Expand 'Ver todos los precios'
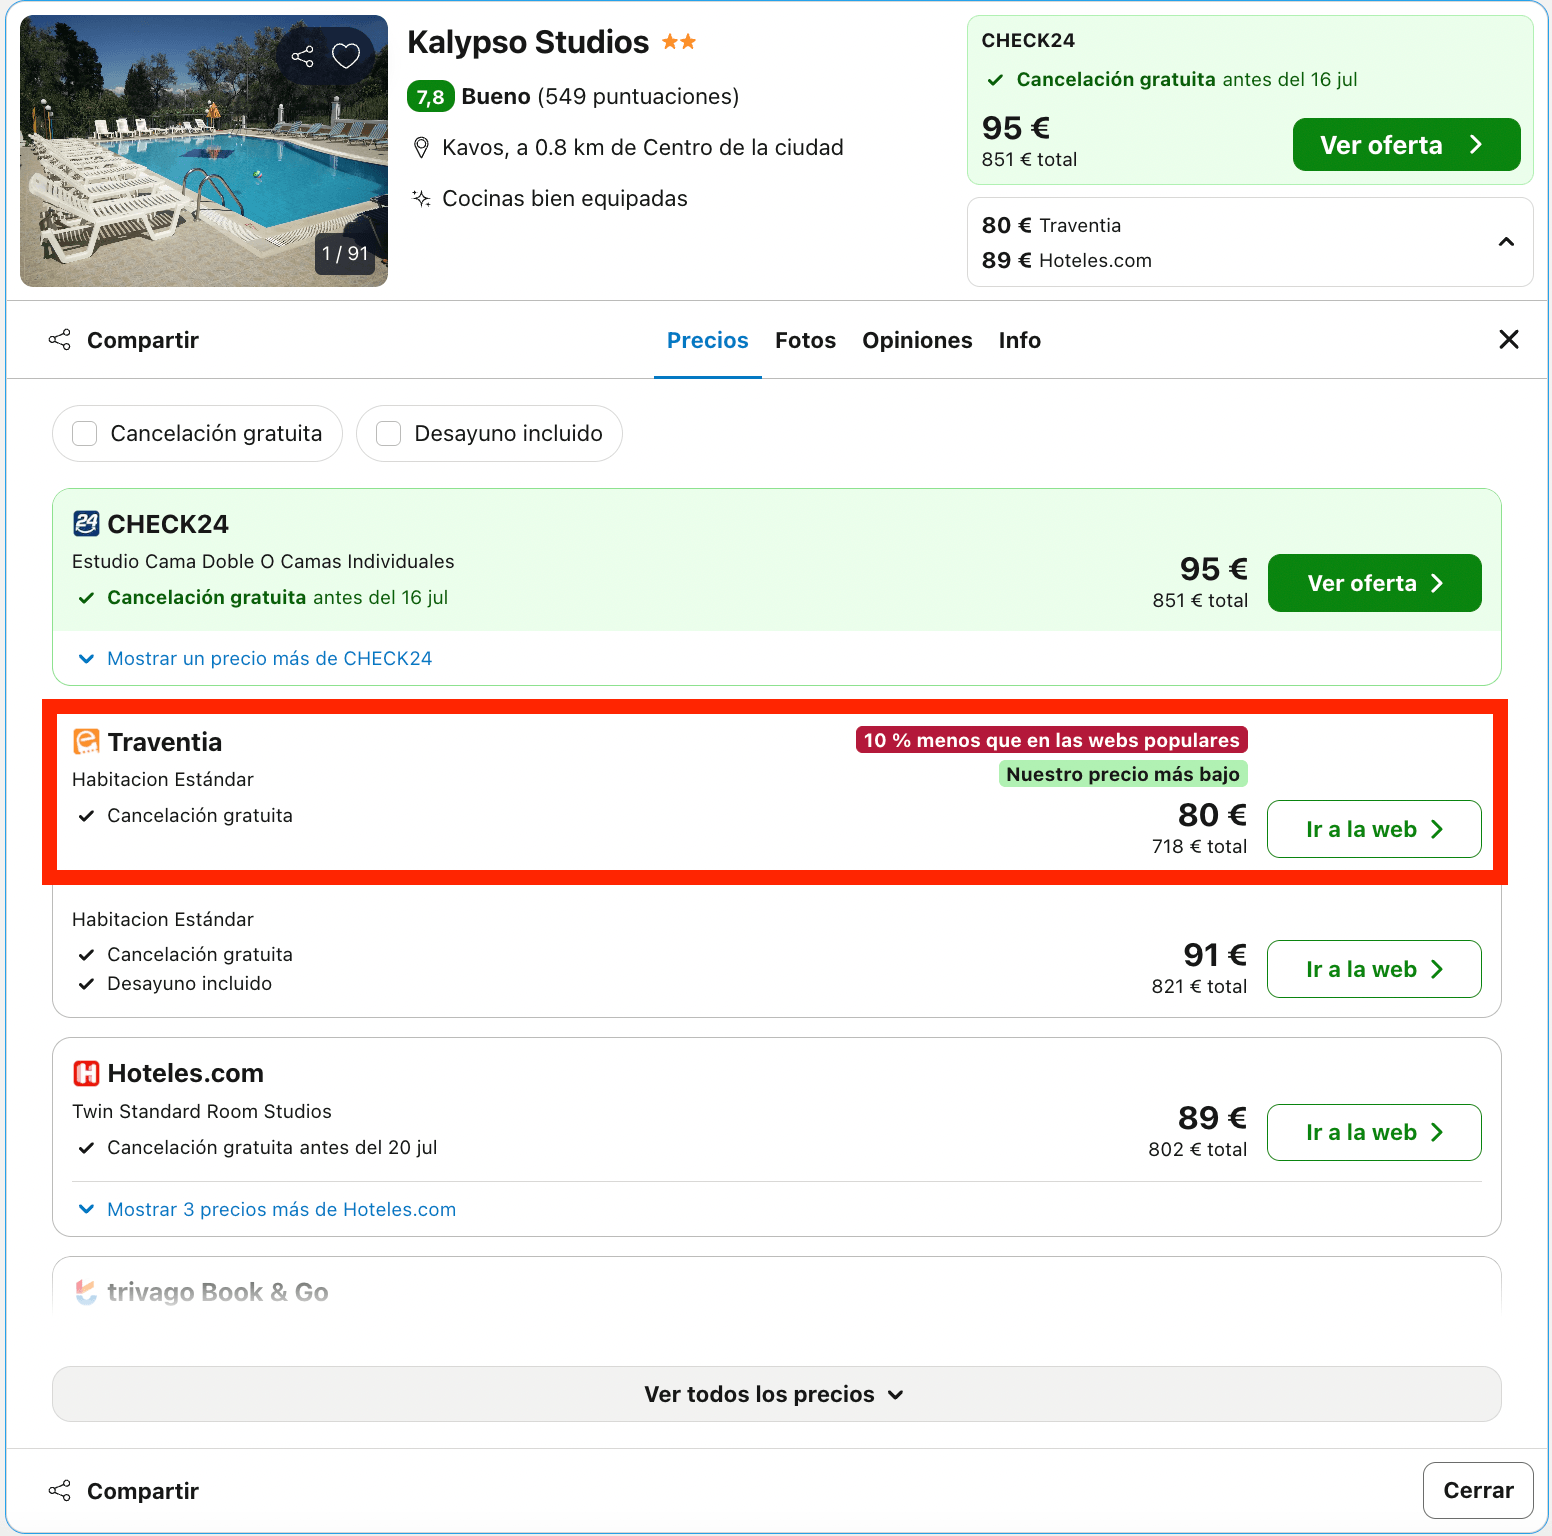 click(777, 1394)
